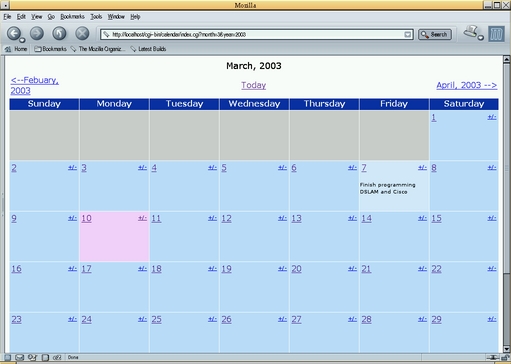Screen dimensions: 511x364
Task: Open the Bookmarks menu
Action: click(x=72, y=17)
